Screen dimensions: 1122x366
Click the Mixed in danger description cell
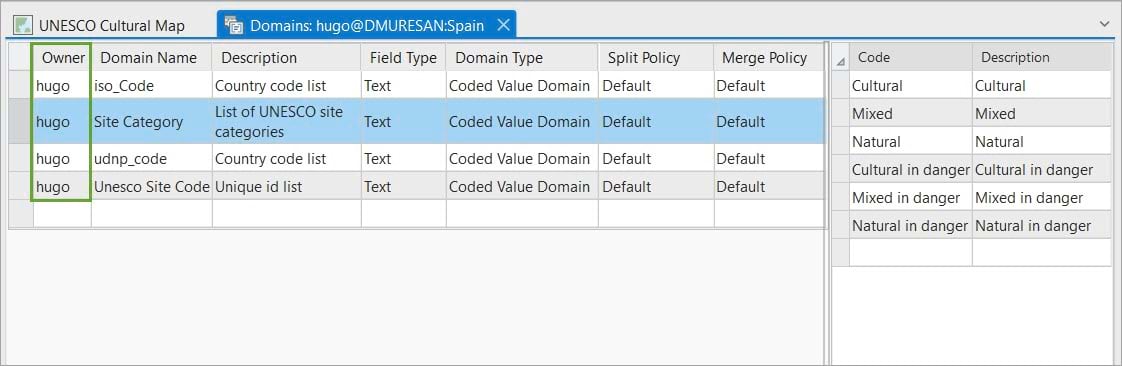click(x=1042, y=198)
